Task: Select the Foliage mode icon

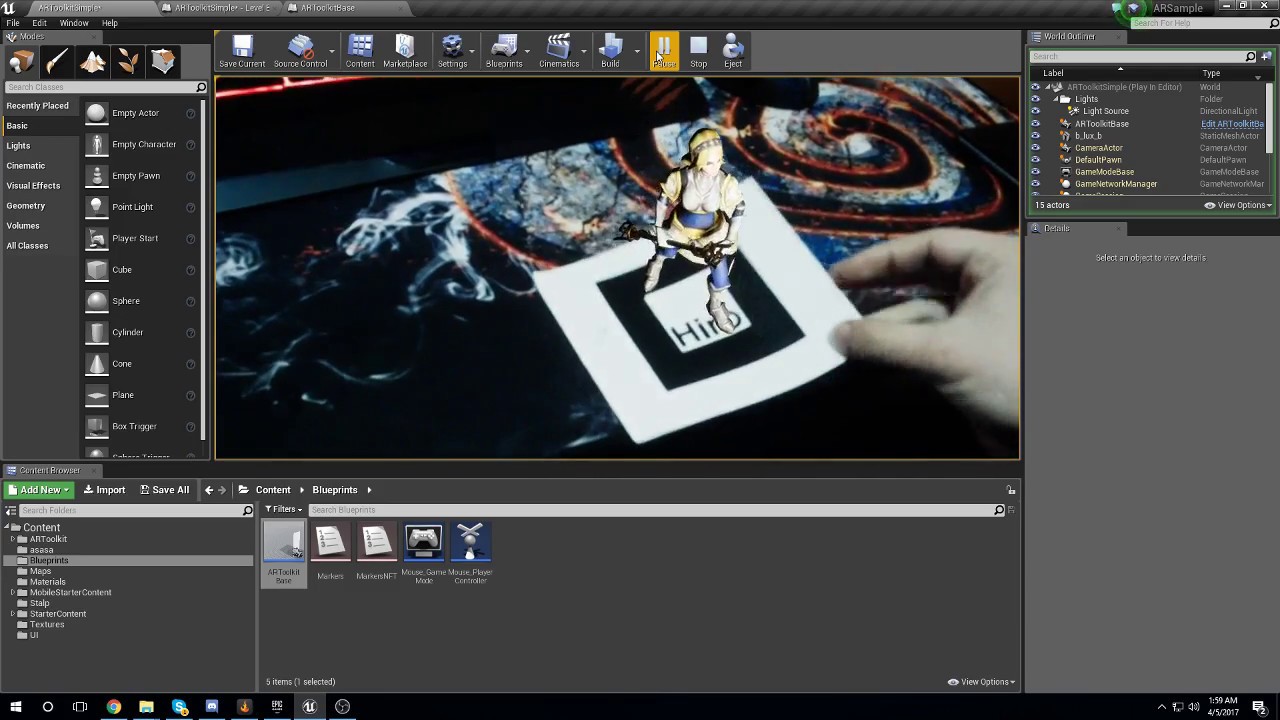Action: (128, 62)
